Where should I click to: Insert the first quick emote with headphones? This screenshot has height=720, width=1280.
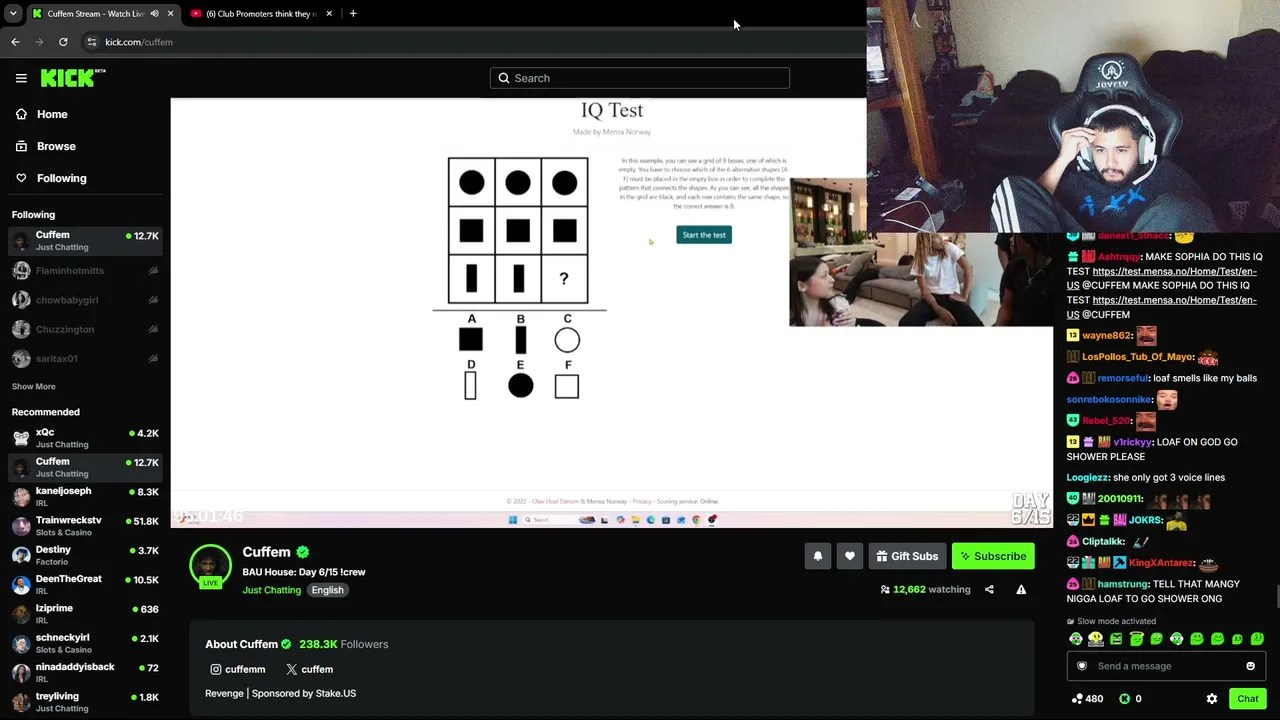[1076, 639]
